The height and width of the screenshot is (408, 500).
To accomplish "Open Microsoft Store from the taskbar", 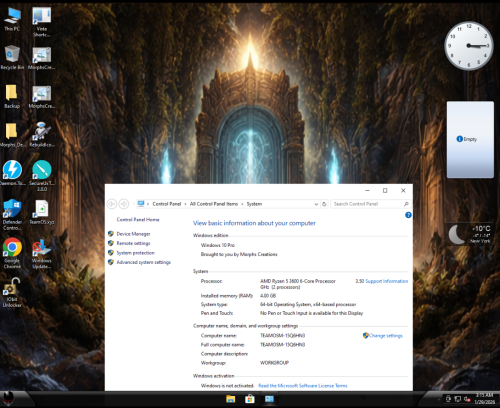I will click(x=250, y=399).
